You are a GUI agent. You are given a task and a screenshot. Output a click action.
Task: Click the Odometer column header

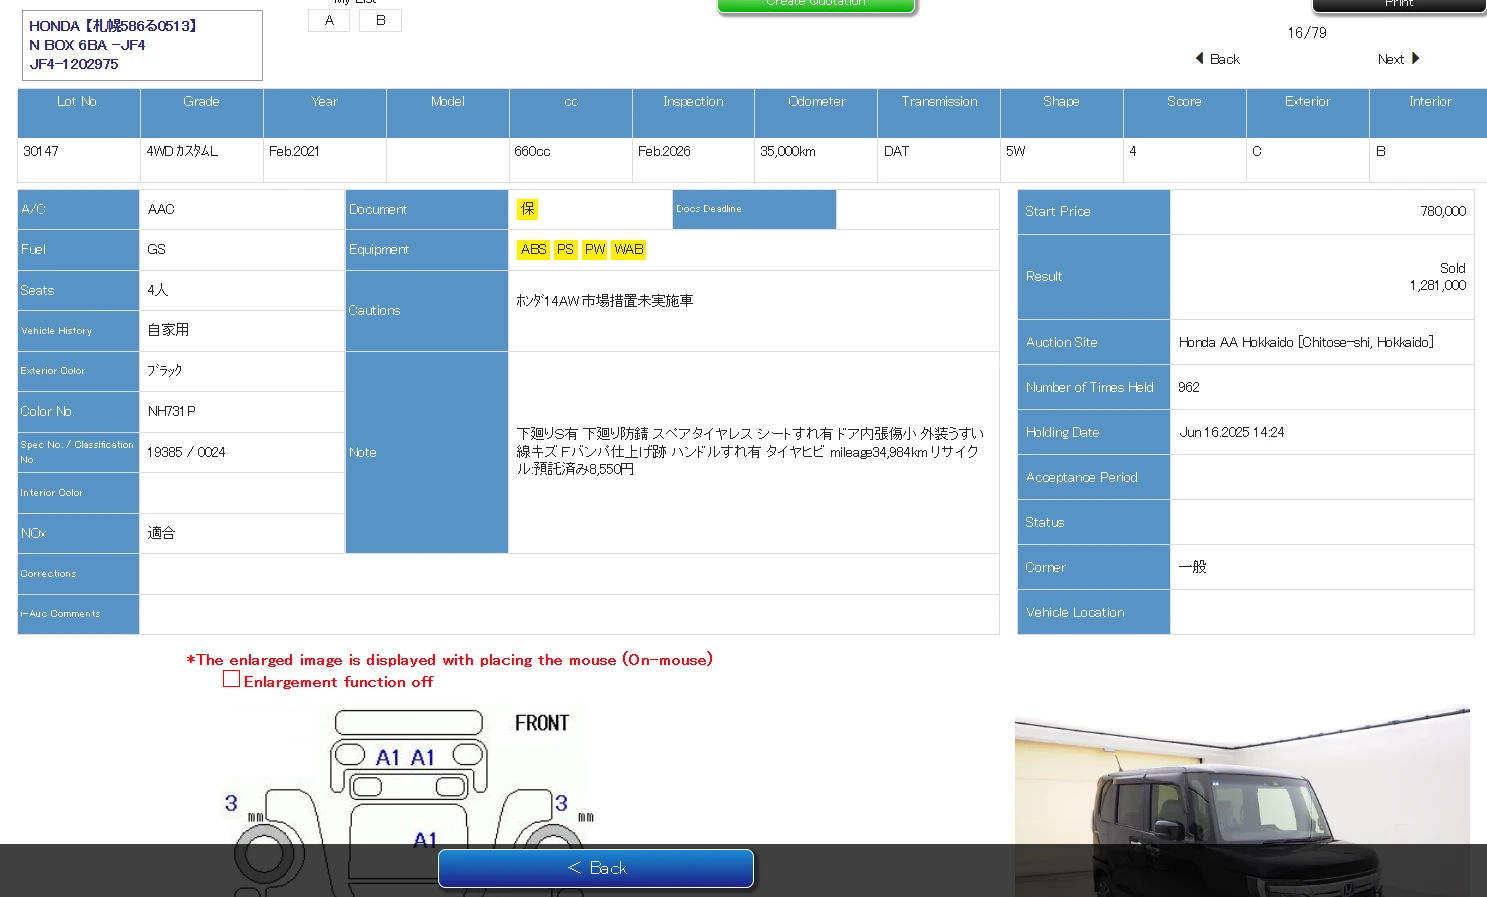click(x=816, y=102)
